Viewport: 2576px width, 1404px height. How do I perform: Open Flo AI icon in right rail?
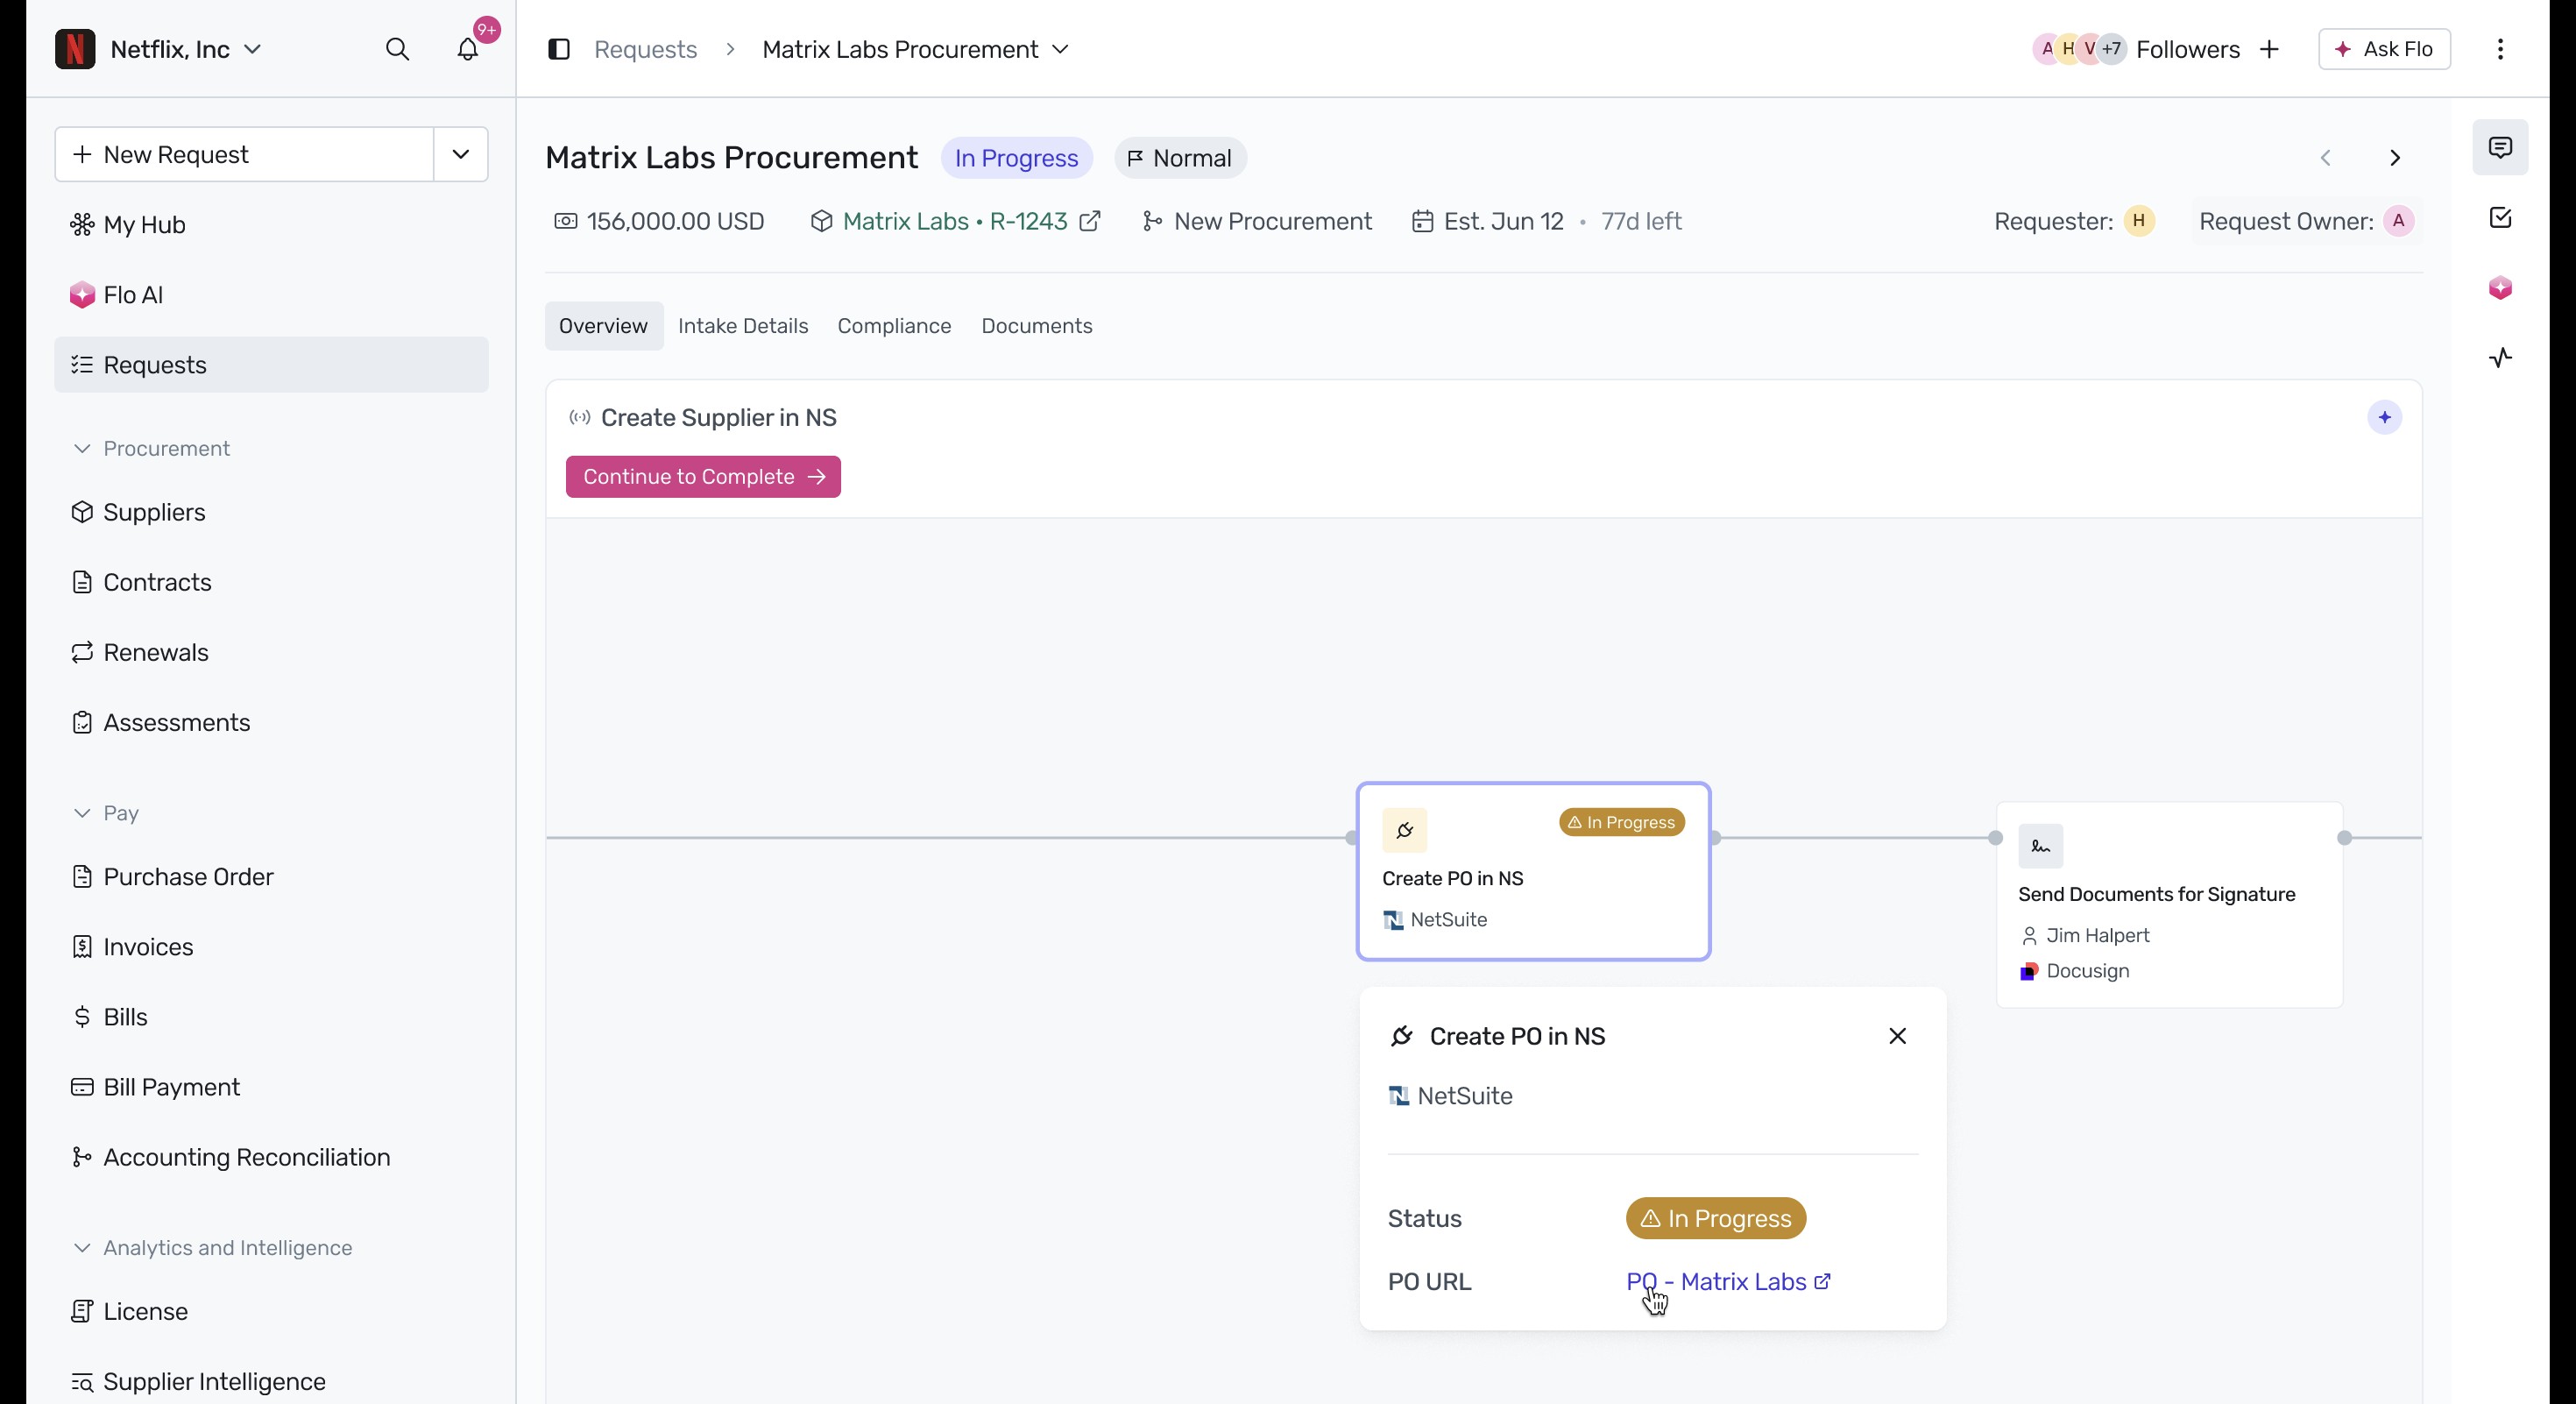click(2500, 288)
